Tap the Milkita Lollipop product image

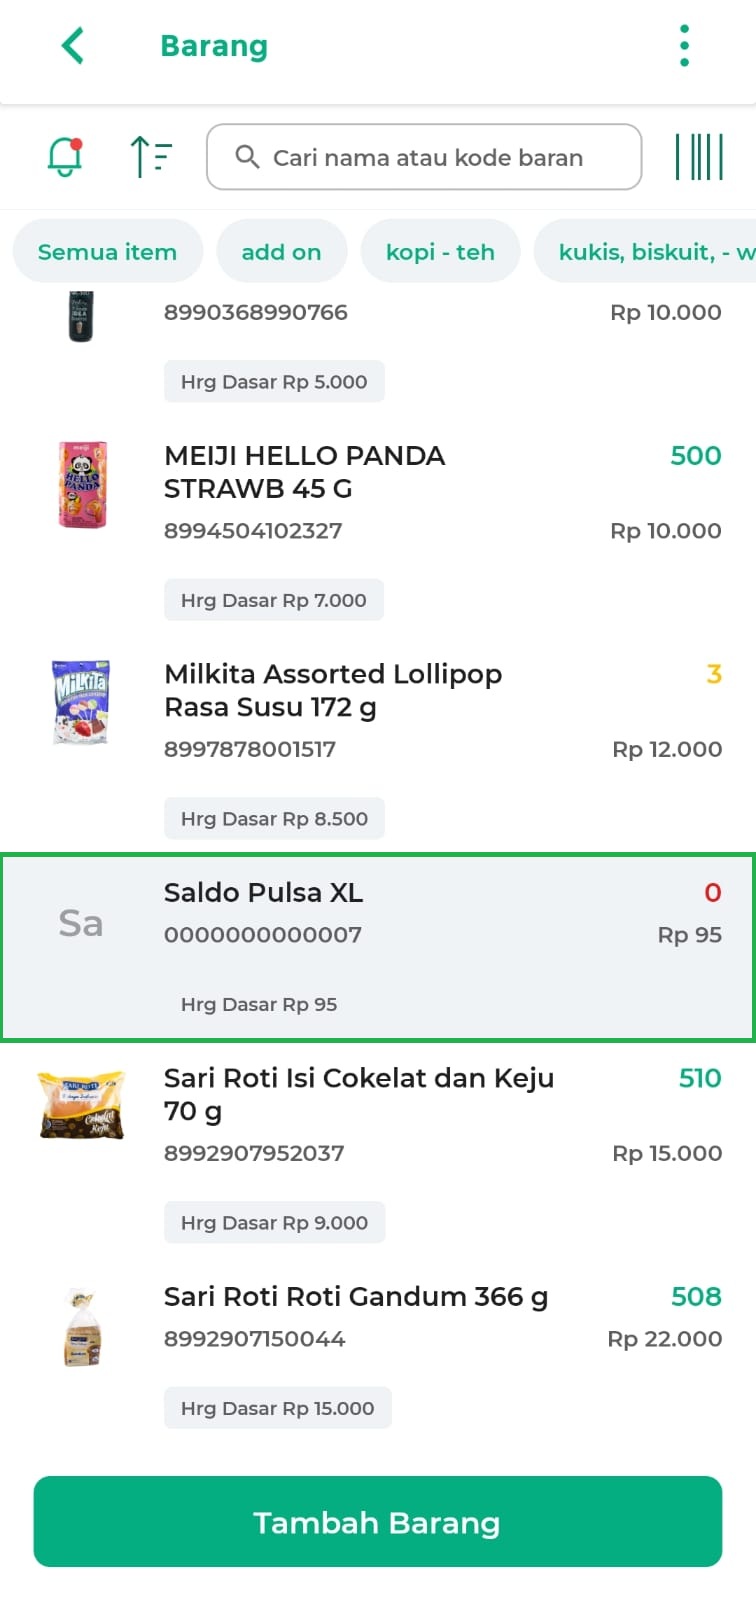pos(81,701)
